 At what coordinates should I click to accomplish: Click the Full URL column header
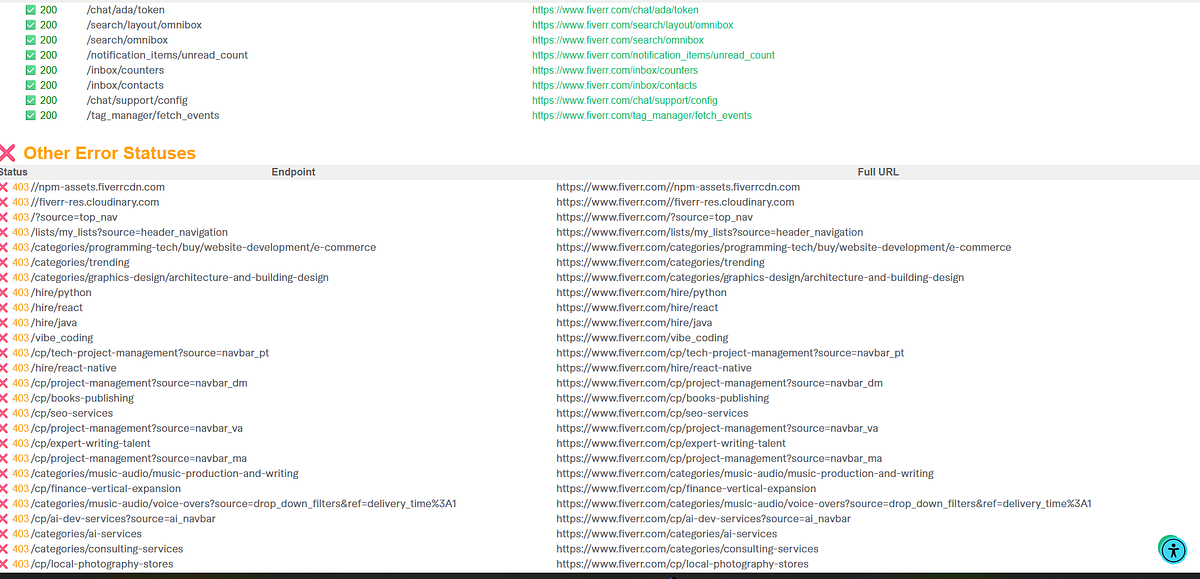point(878,171)
